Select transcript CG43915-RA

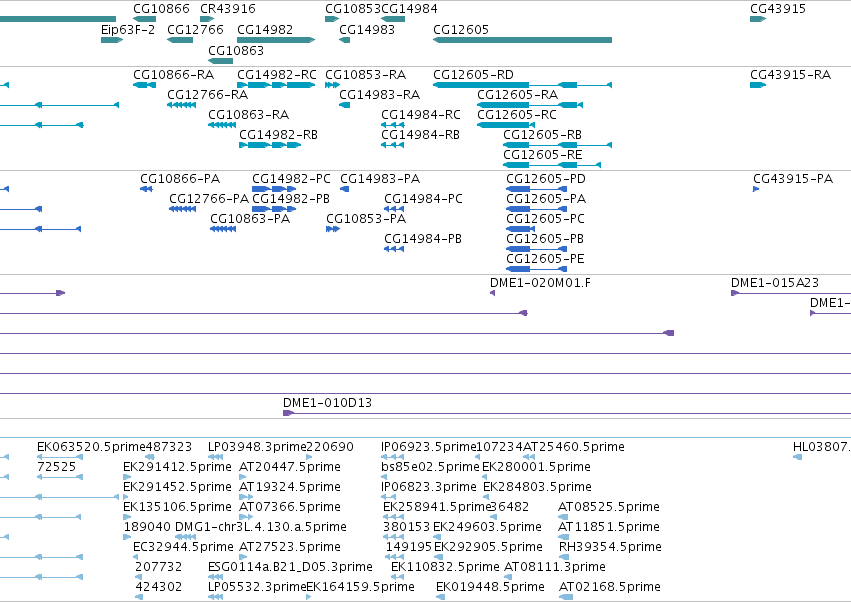pyautogui.click(x=790, y=75)
